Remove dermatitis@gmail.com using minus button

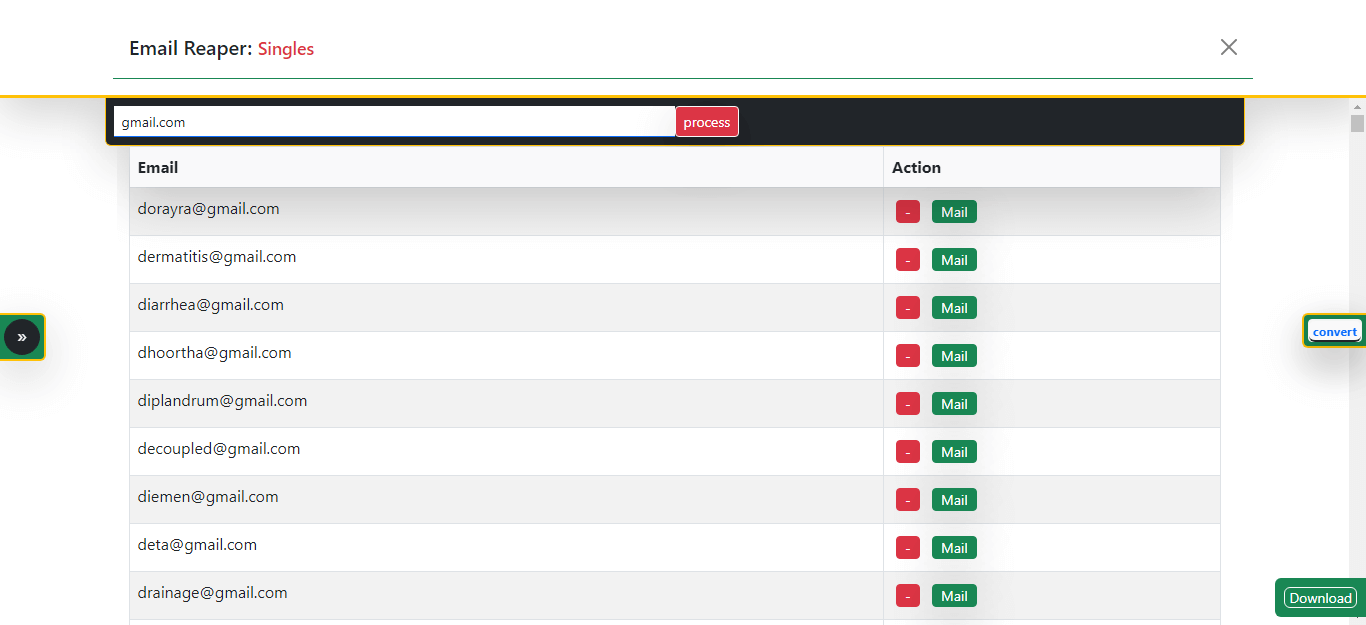[x=907, y=260]
